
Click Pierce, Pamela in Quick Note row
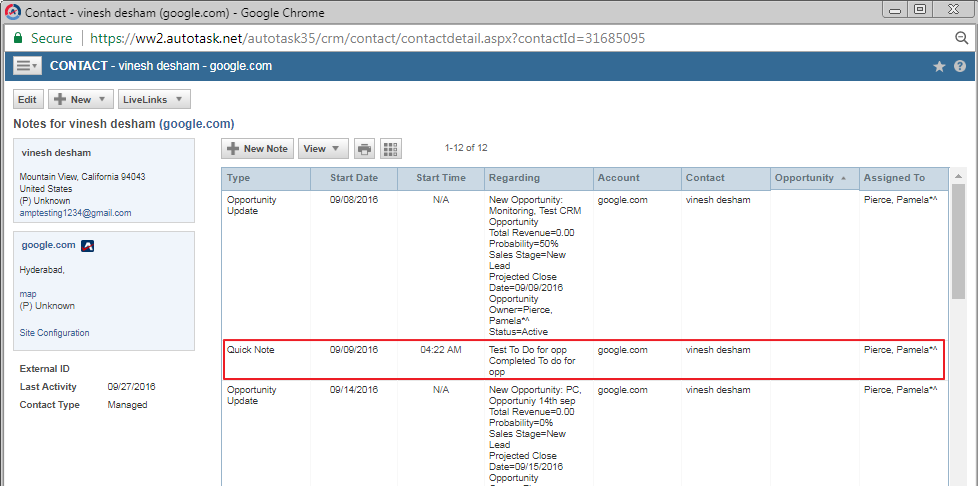pyautogui.click(x=901, y=350)
